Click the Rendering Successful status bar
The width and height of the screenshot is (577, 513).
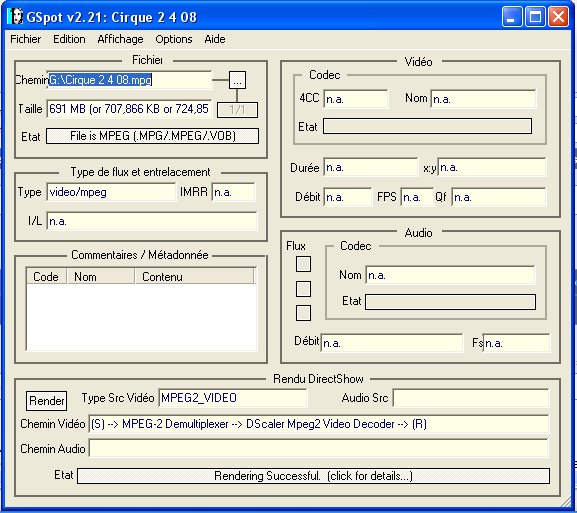(x=314, y=476)
